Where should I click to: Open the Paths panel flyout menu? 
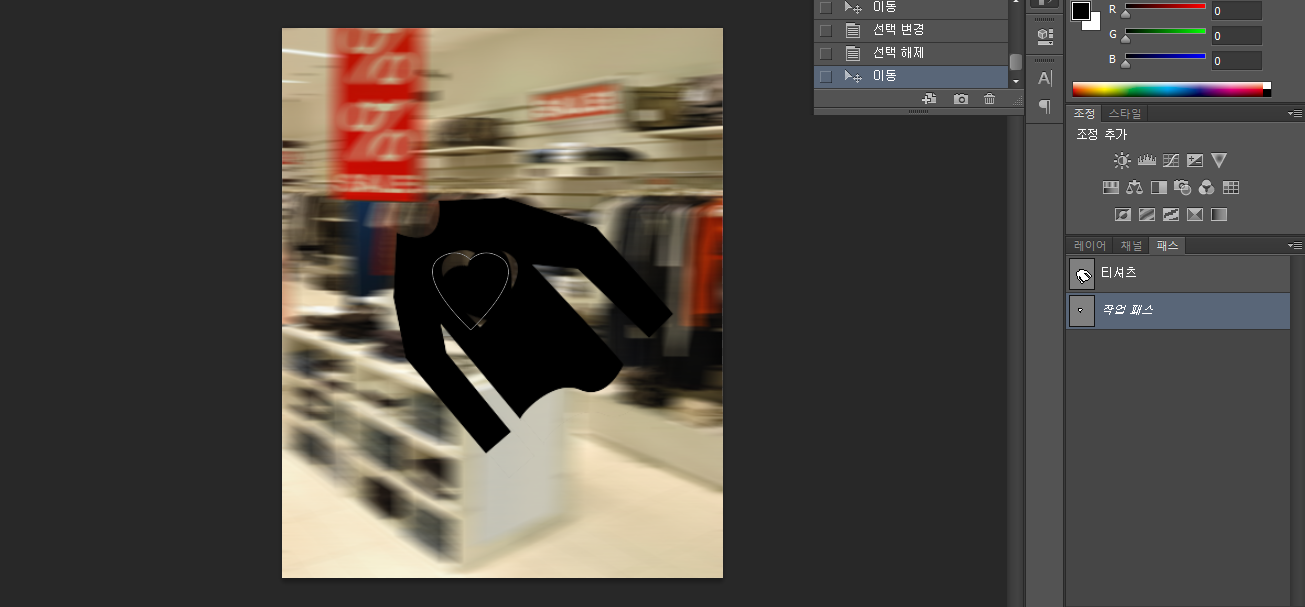[x=1294, y=245]
